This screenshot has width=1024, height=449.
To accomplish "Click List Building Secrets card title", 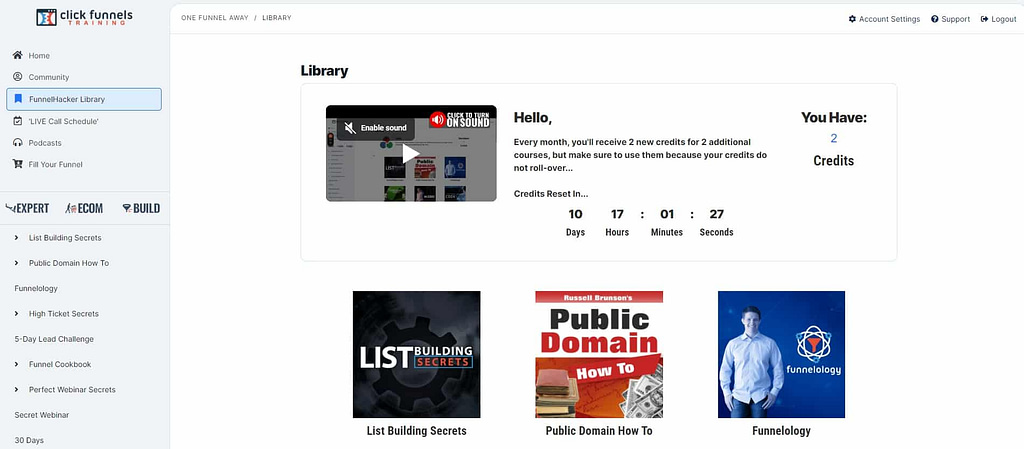I will [417, 431].
